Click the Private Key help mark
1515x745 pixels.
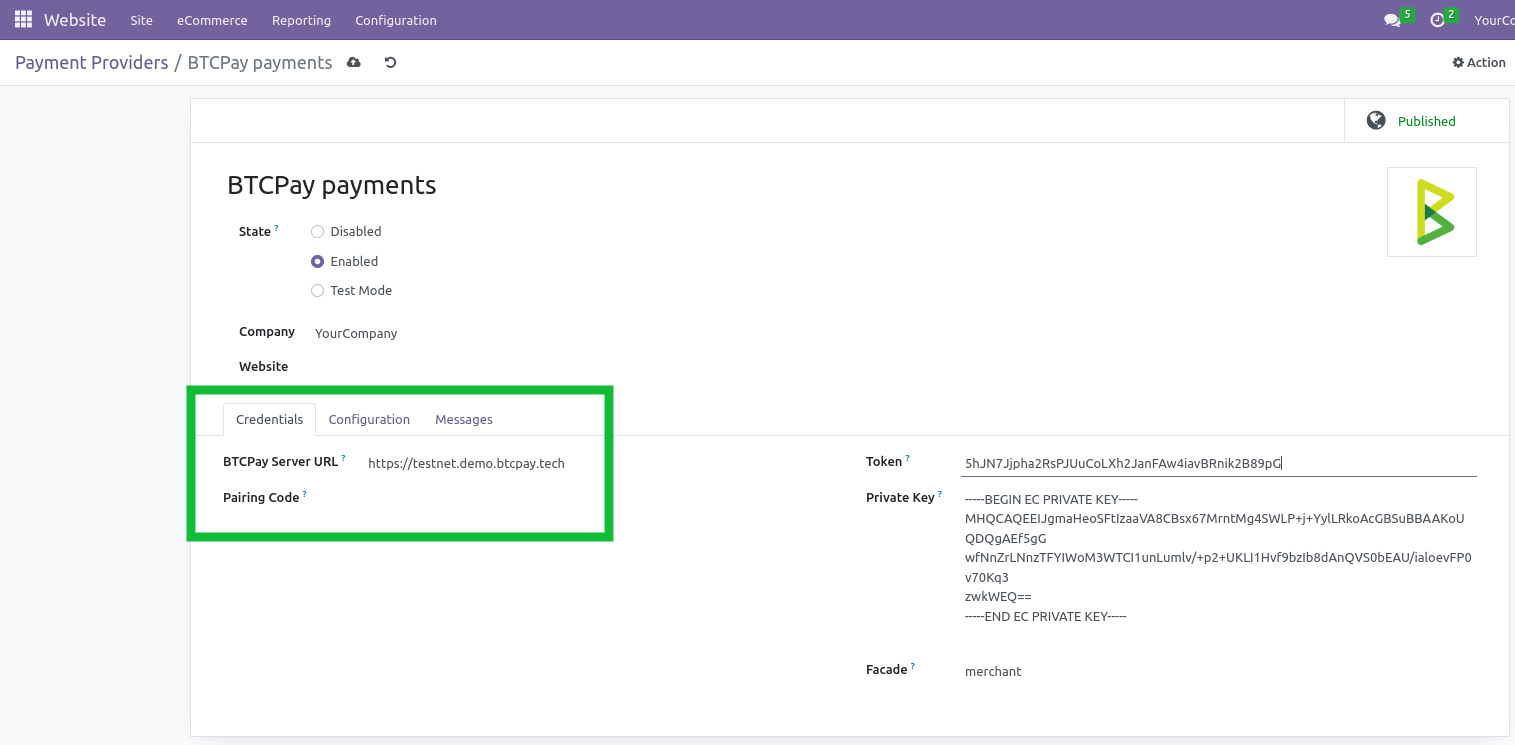940,495
